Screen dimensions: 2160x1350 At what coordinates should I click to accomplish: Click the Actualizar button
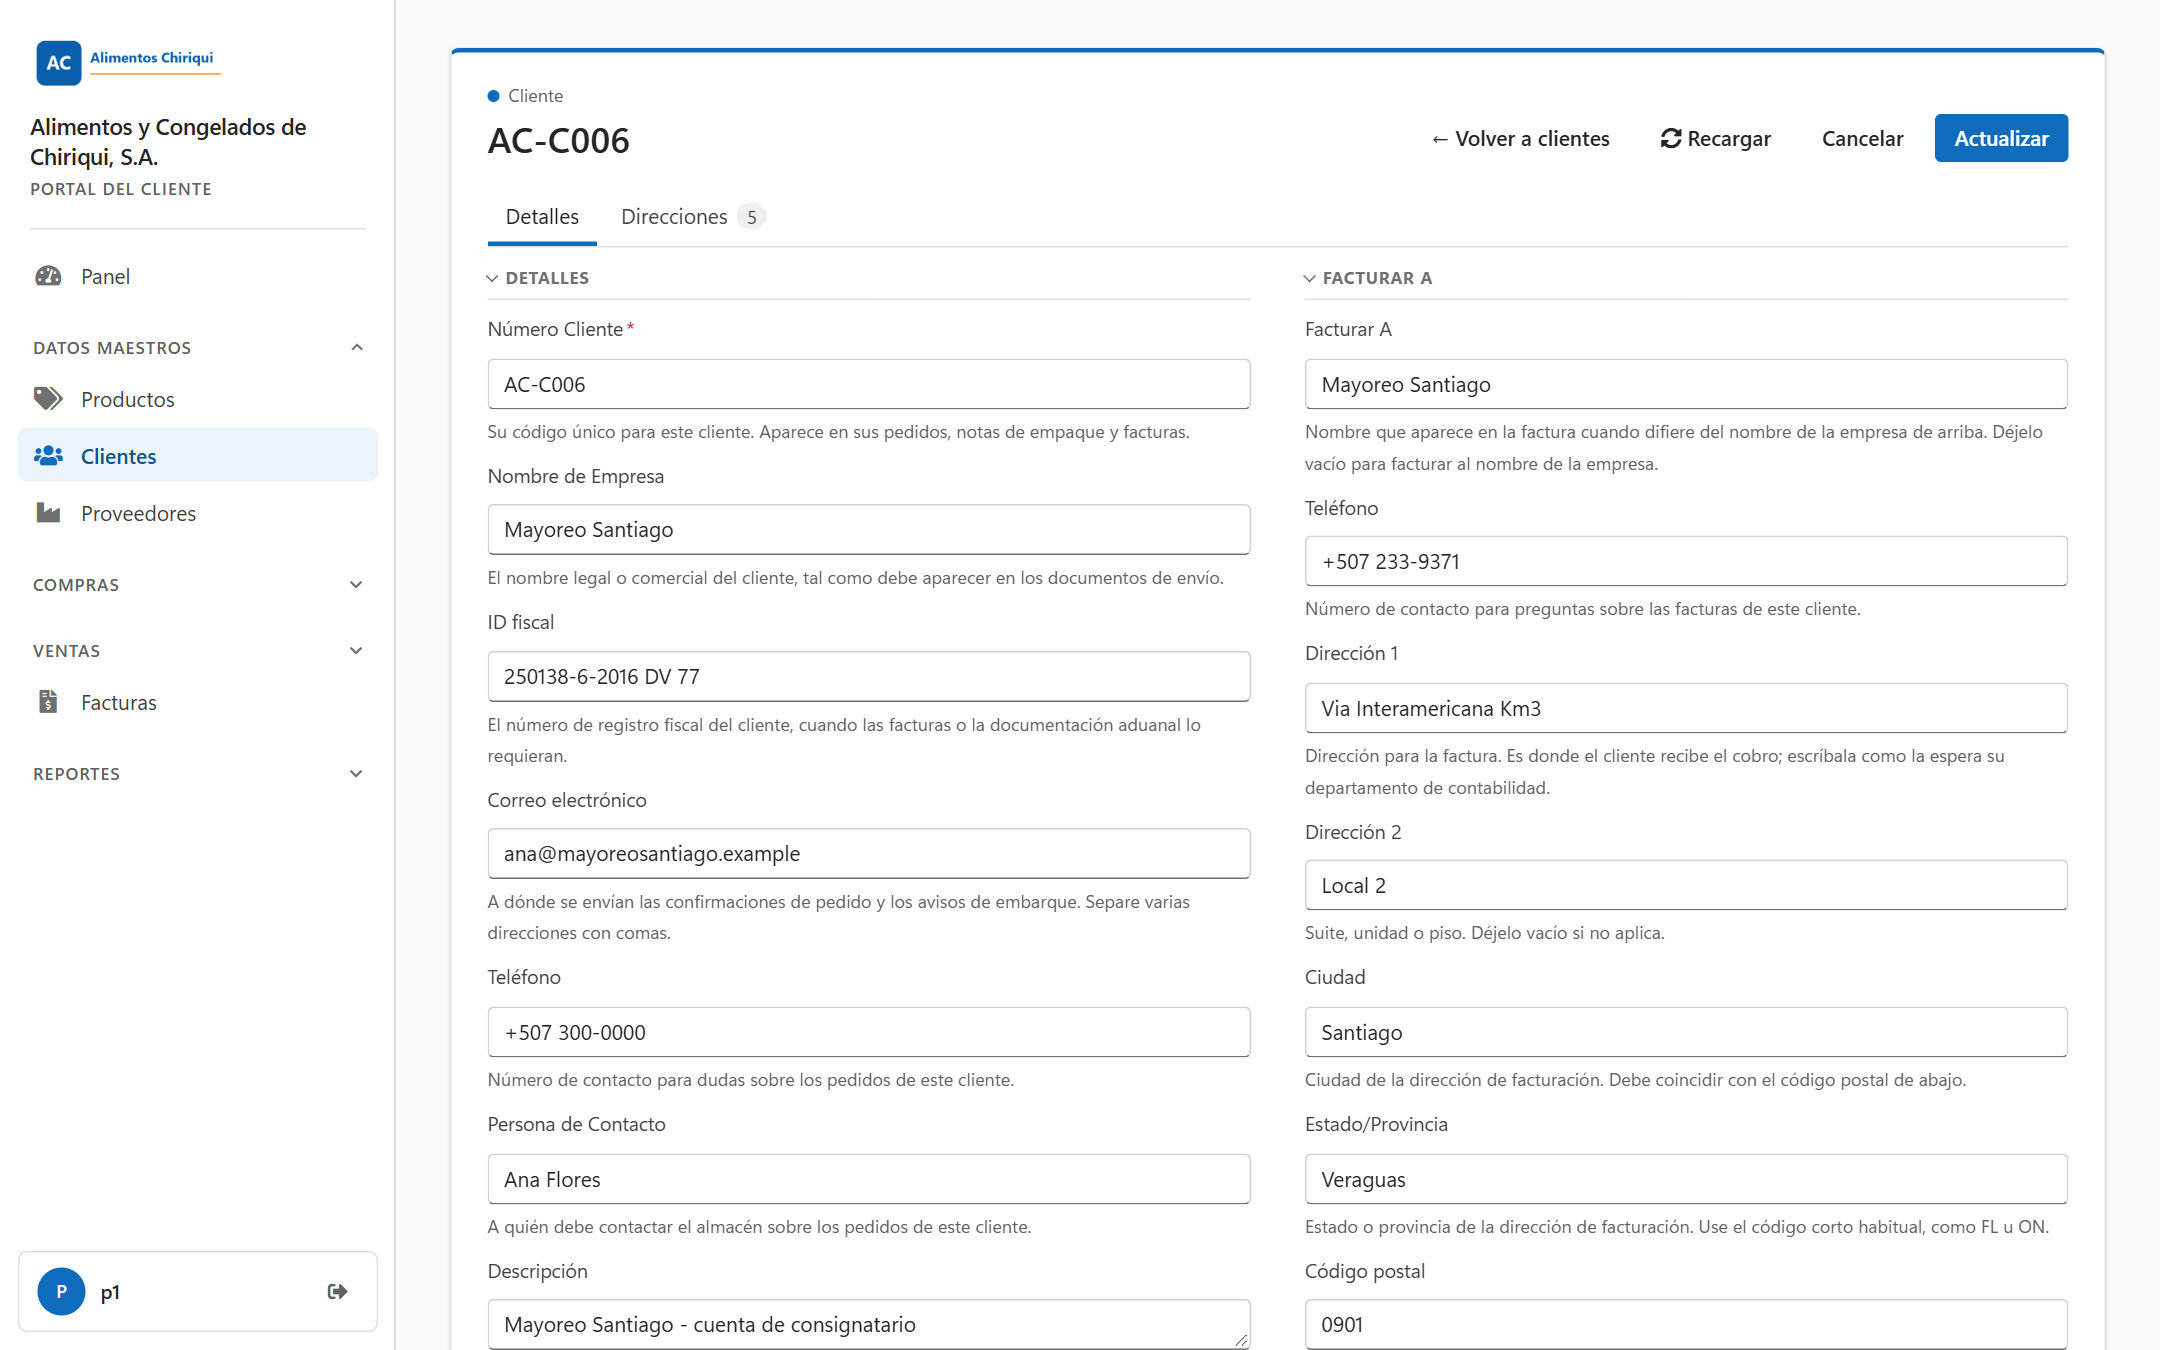point(2001,138)
